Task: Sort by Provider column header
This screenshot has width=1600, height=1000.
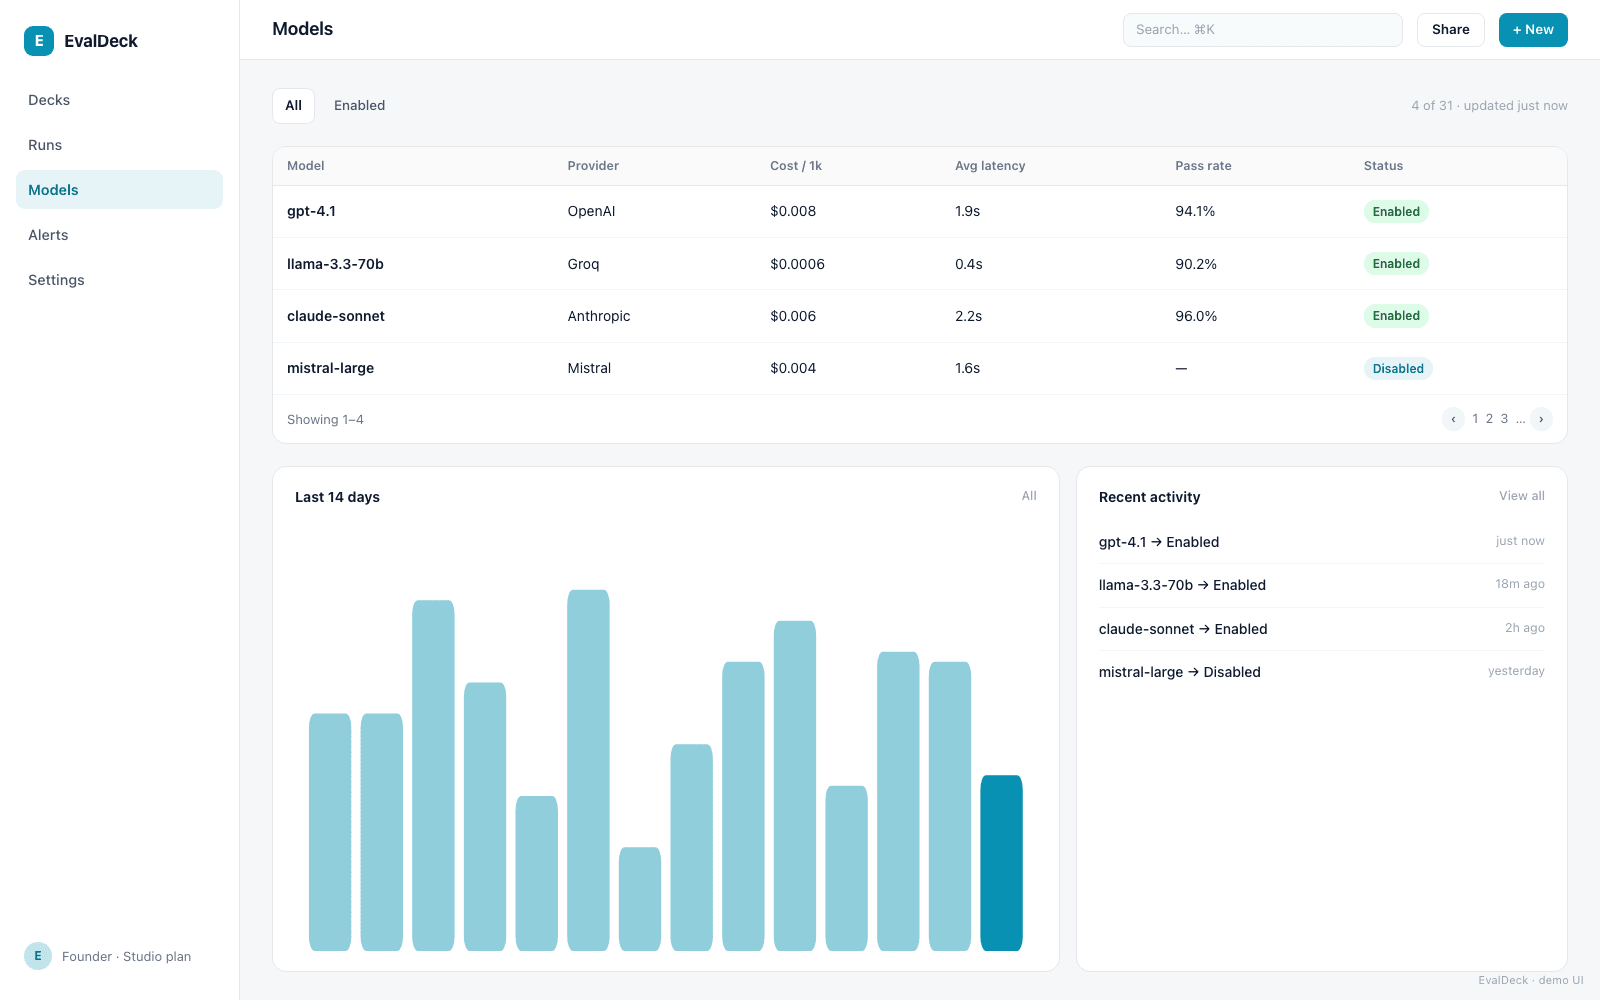Action: tap(593, 166)
